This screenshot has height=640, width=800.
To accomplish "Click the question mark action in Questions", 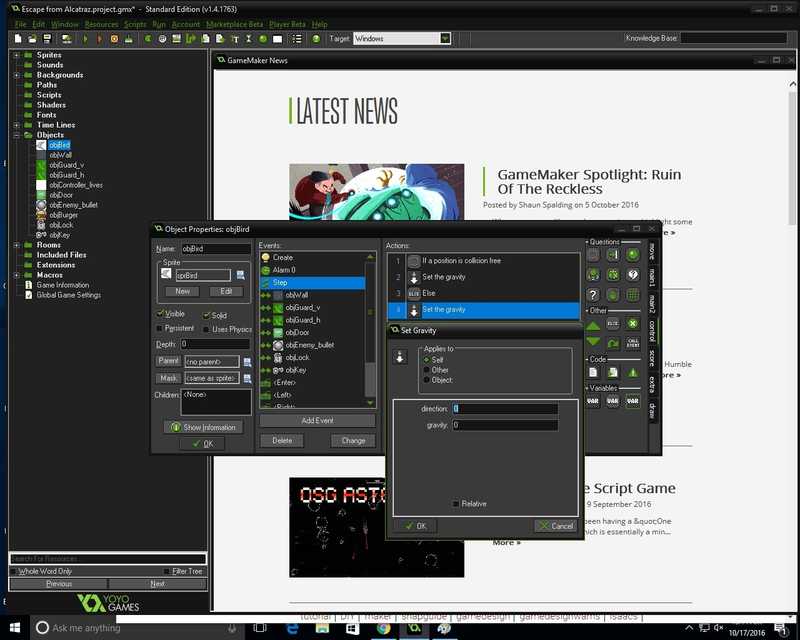I will point(594,294).
